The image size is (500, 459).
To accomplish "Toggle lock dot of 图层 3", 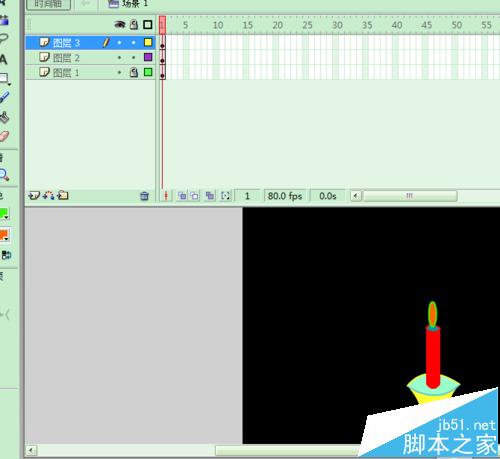I will 134,43.
